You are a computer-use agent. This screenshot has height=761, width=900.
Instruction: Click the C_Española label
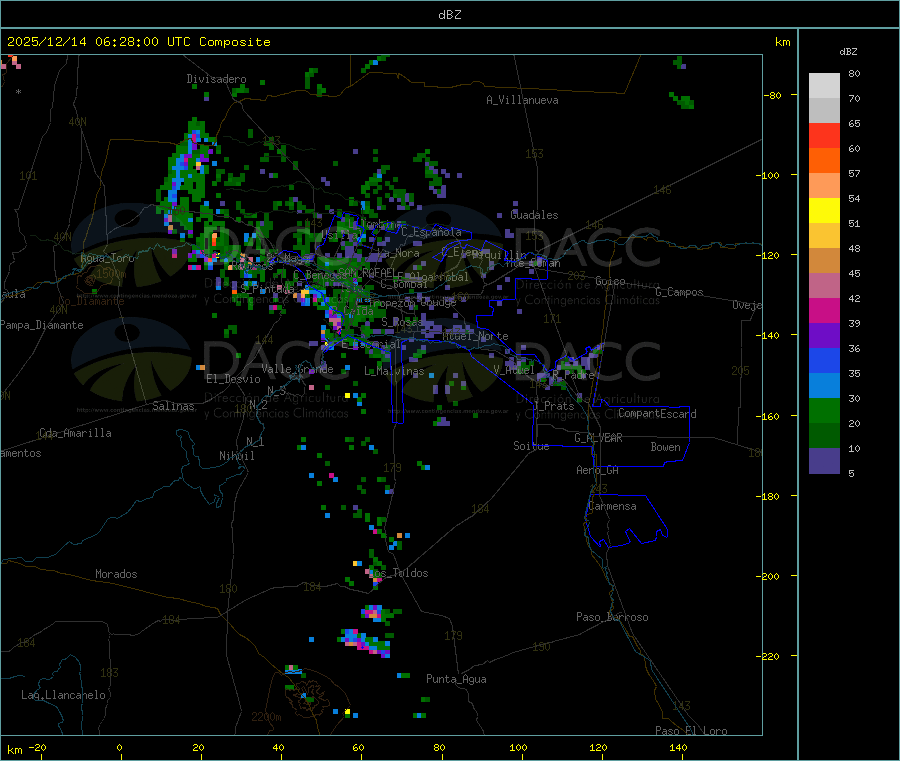(432, 232)
